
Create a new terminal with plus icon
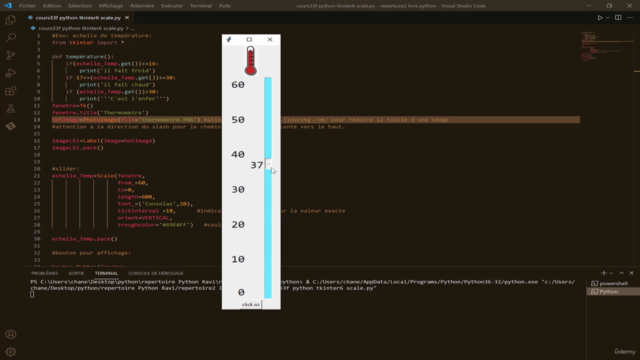pos(604,273)
